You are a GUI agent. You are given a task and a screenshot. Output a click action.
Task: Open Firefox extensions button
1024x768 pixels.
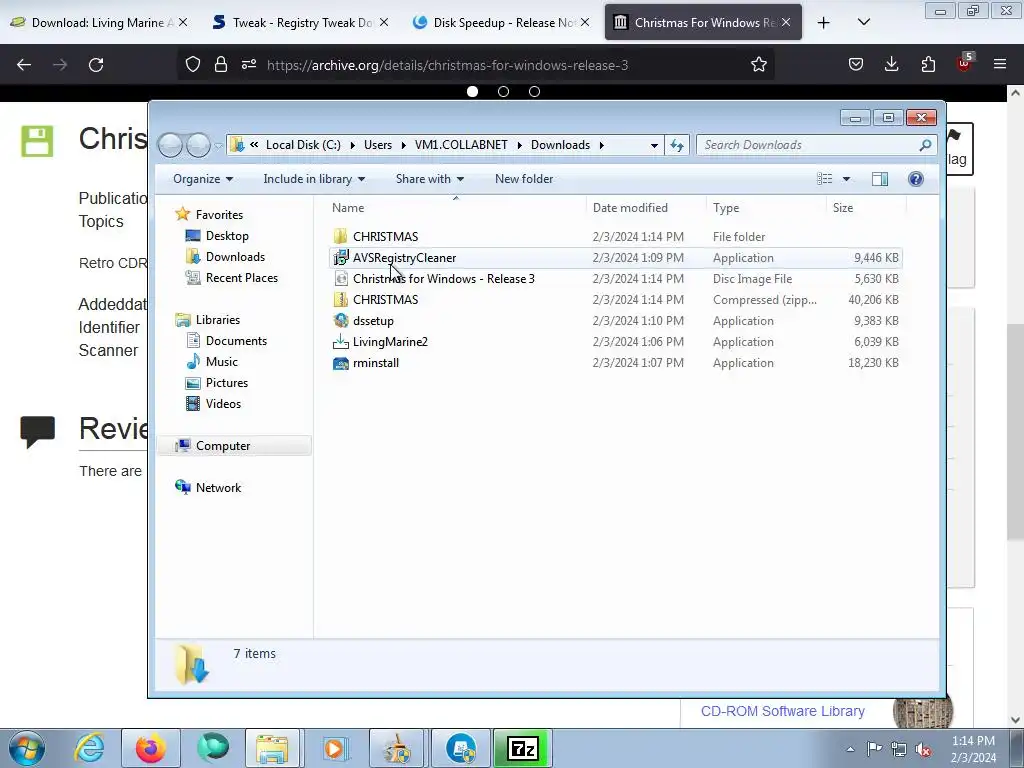point(928,64)
